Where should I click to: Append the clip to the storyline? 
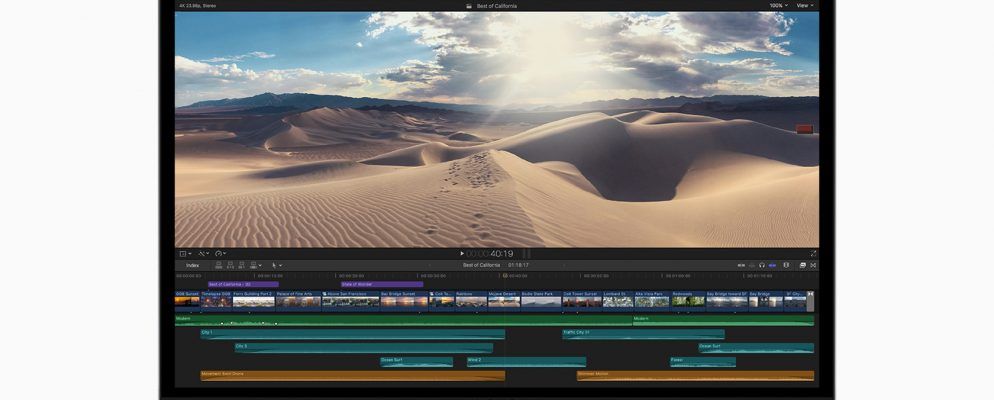(x=242, y=266)
